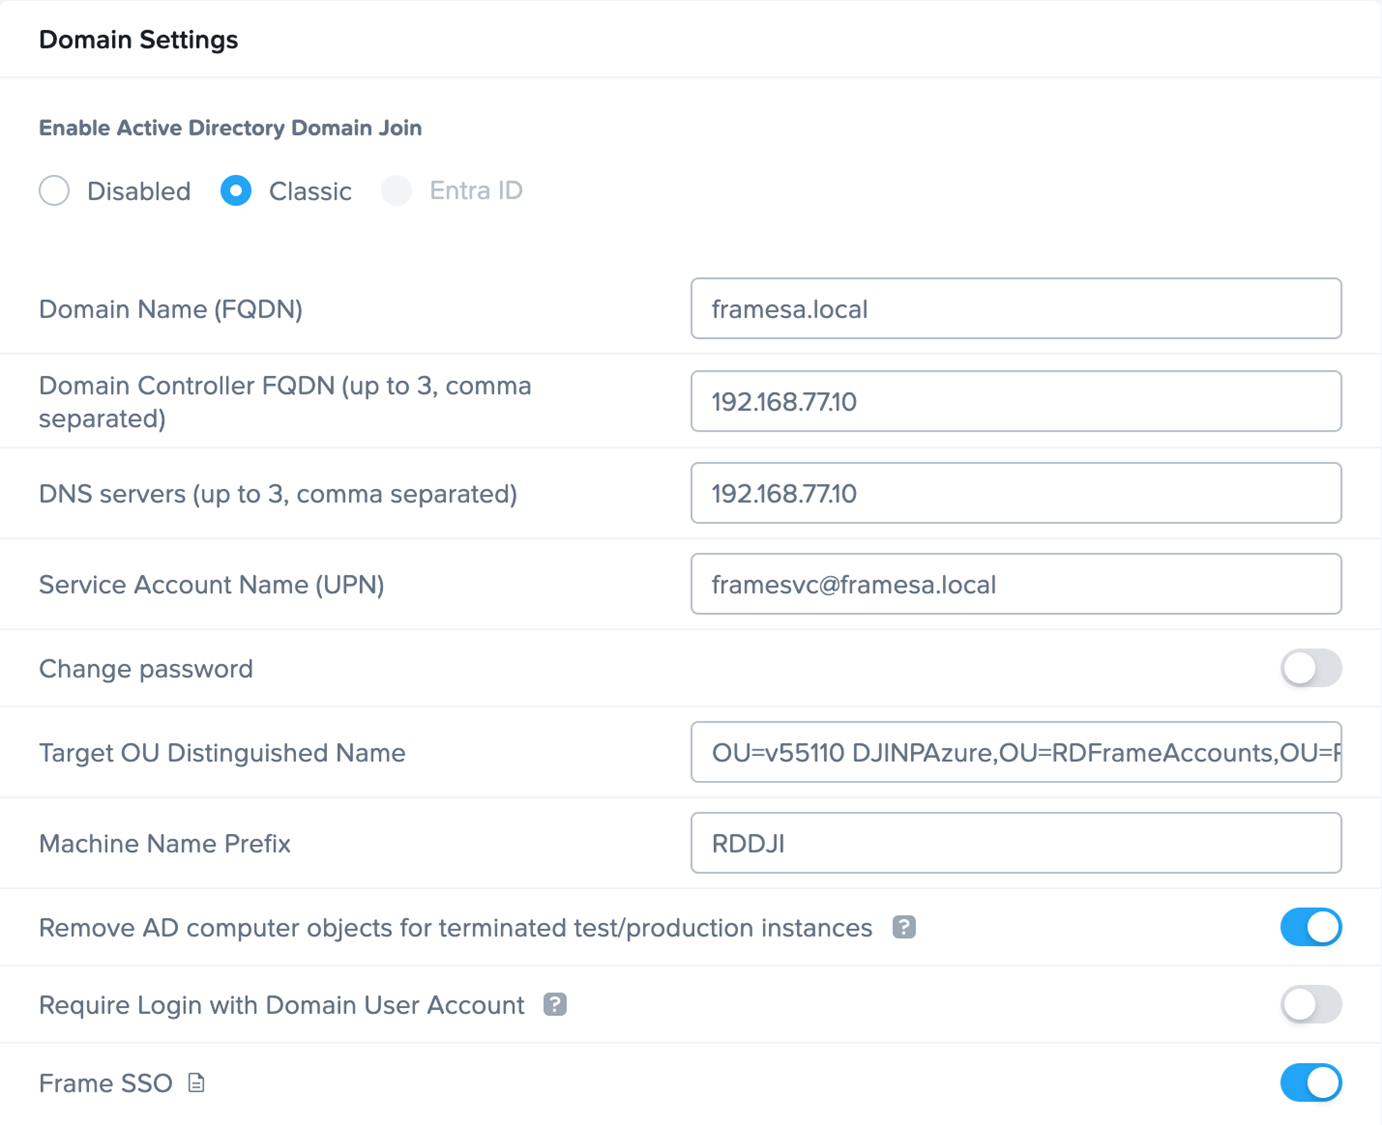Select the Entra ID radio option
The width and height of the screenshot is (1382, 1125).
click(397, 190)
